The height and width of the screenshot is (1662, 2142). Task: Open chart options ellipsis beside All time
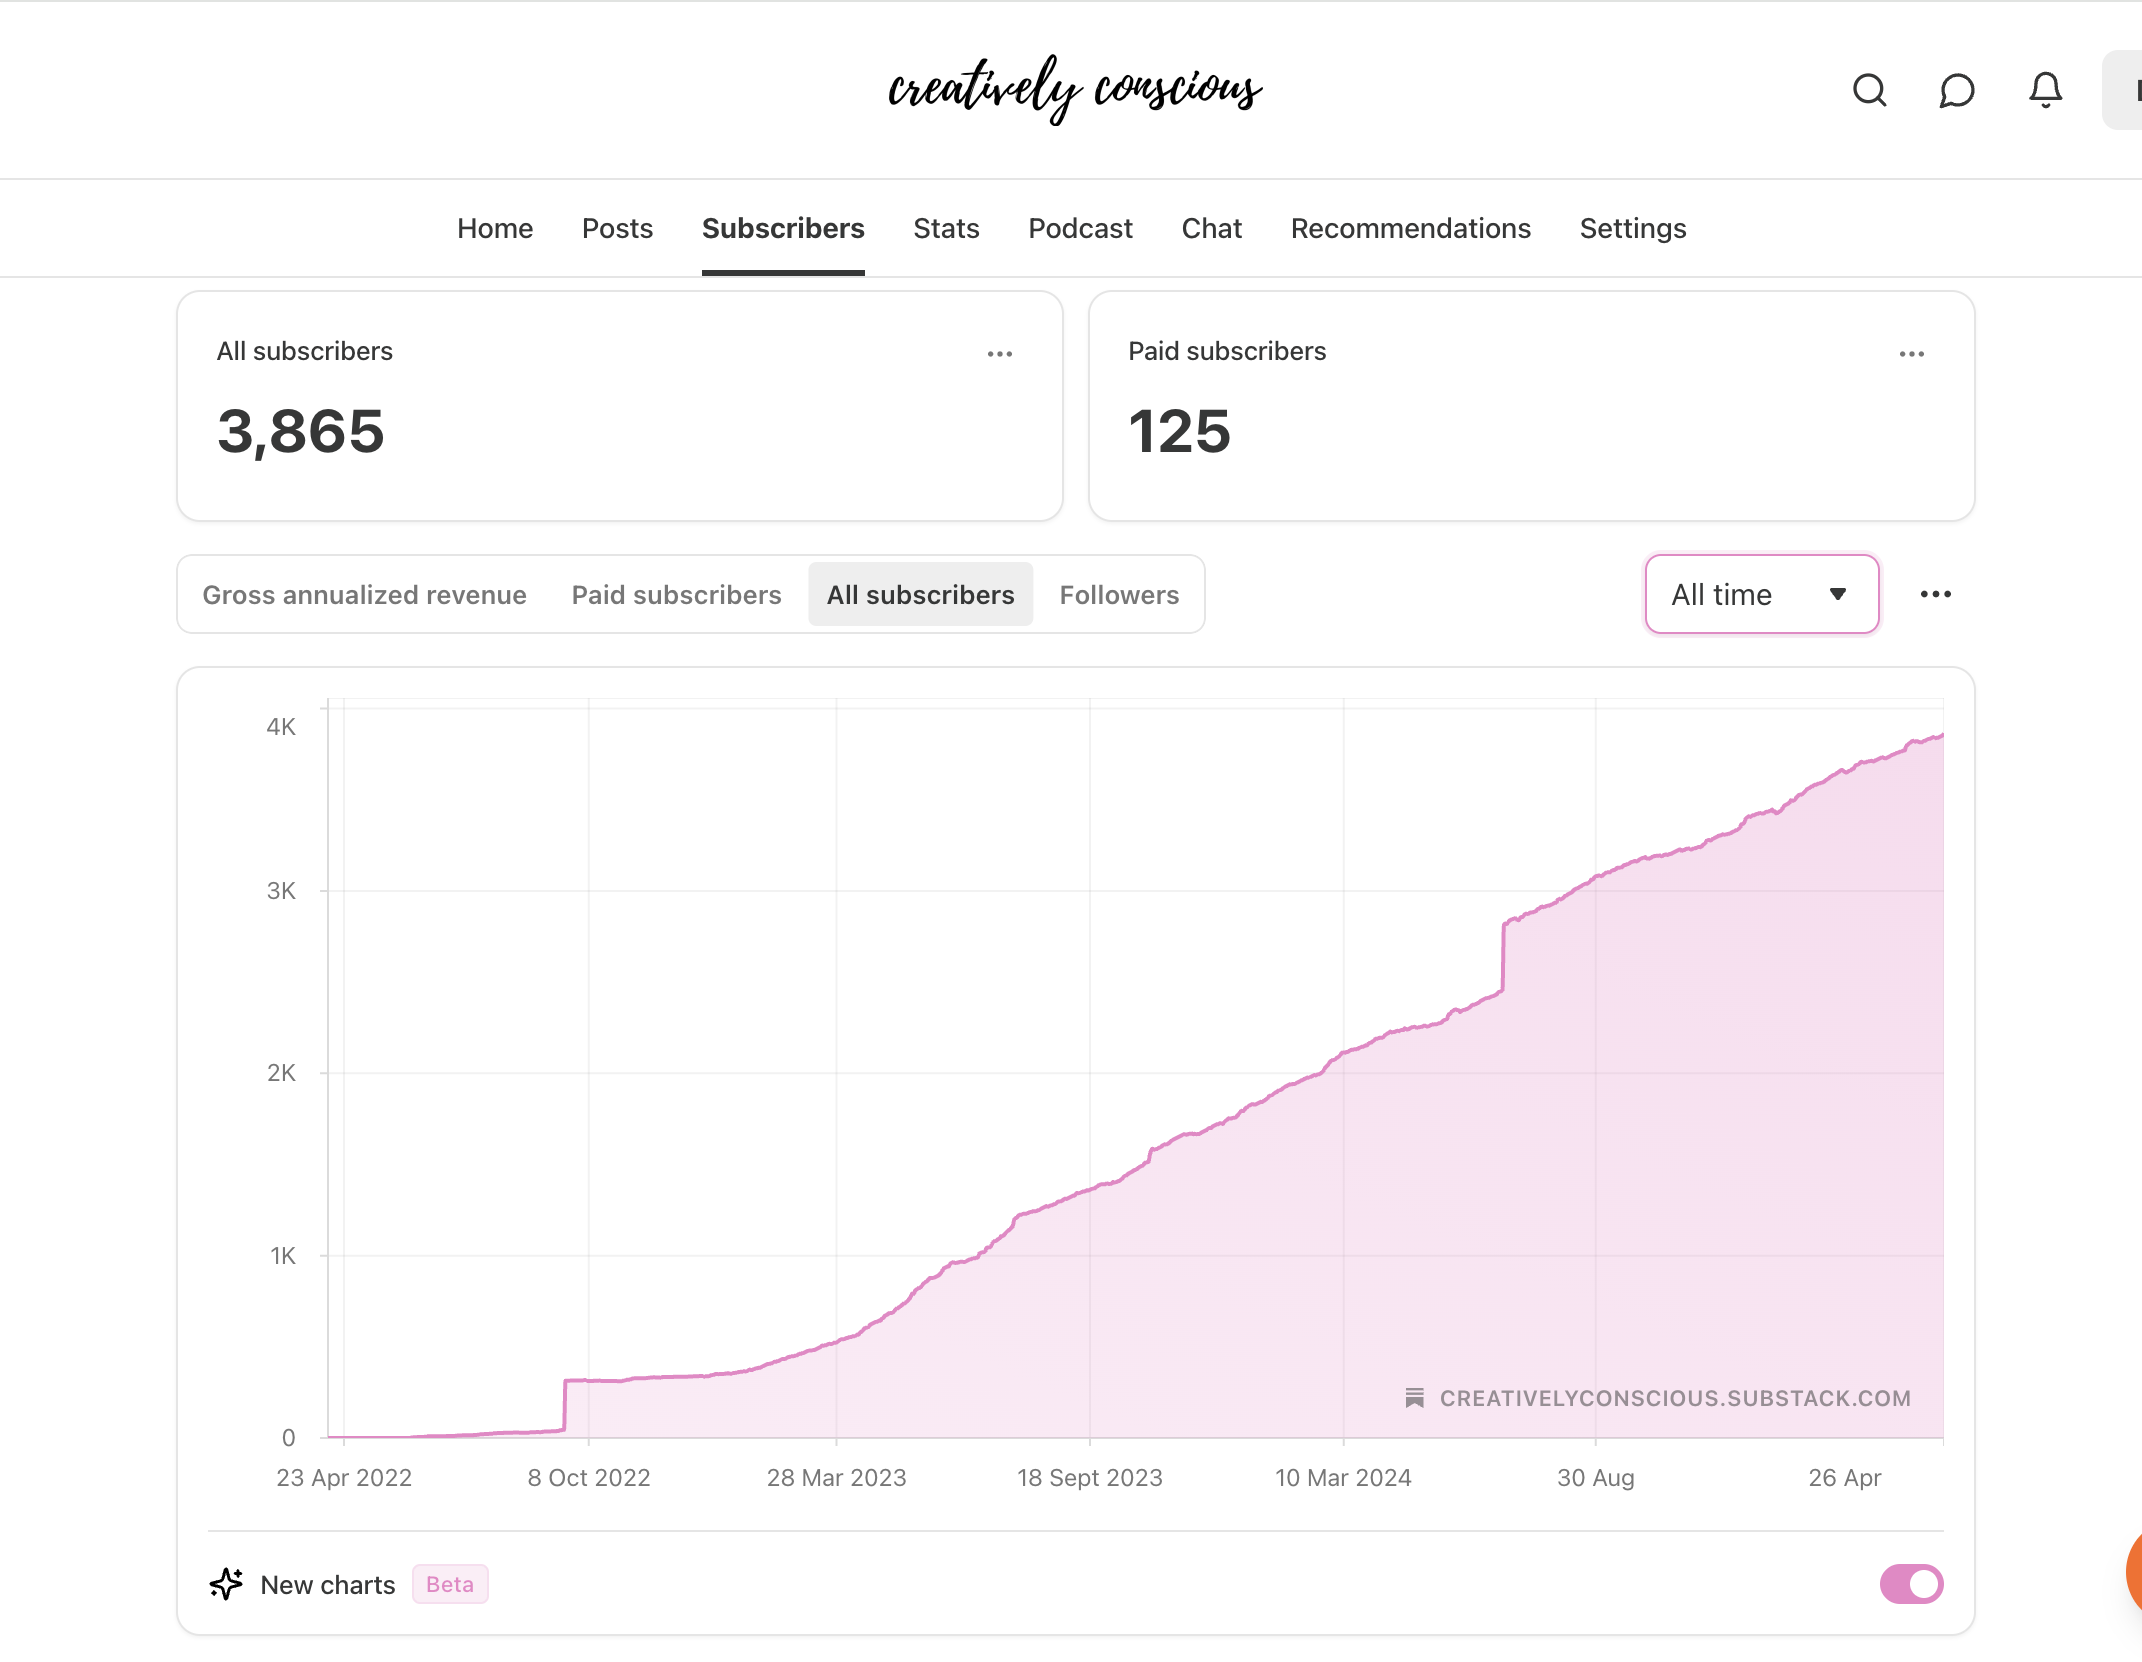[1935, 594]
